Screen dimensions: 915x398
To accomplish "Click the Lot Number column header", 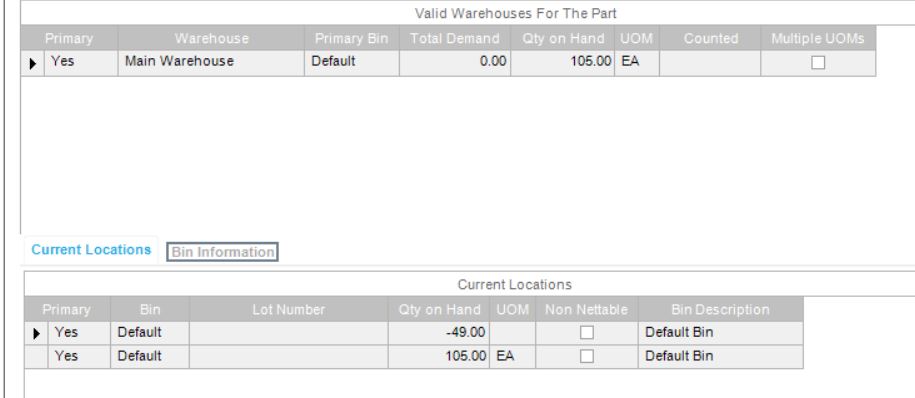I will click(x=288, y=309).
